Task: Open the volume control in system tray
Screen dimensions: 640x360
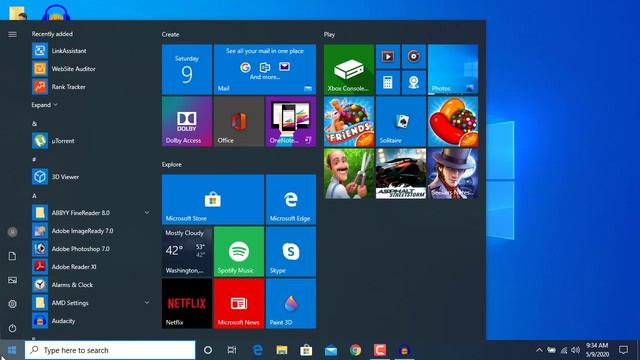Action: (576, 350)
